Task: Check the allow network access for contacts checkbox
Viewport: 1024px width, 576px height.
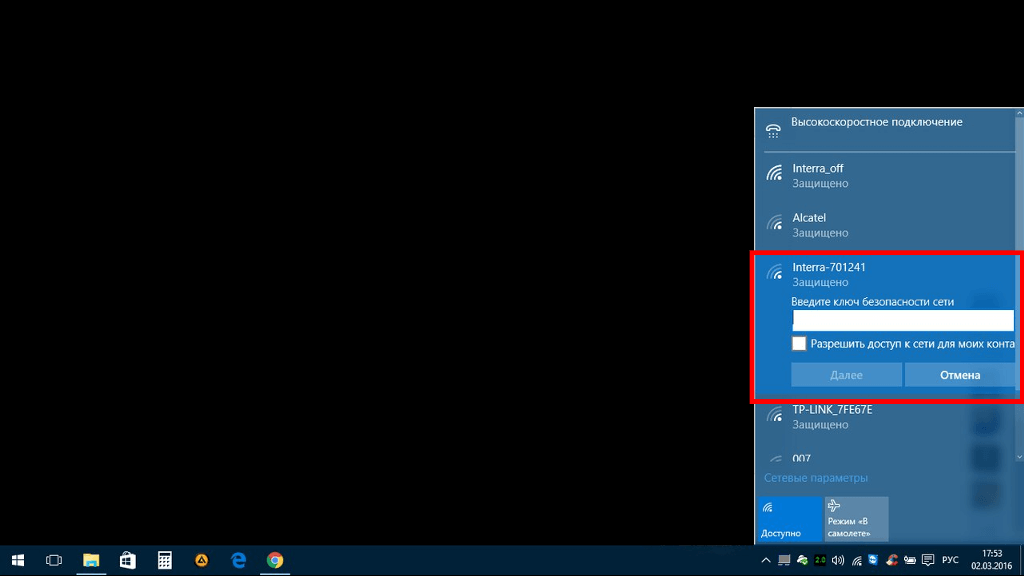Action: click(x=799, y=344)
